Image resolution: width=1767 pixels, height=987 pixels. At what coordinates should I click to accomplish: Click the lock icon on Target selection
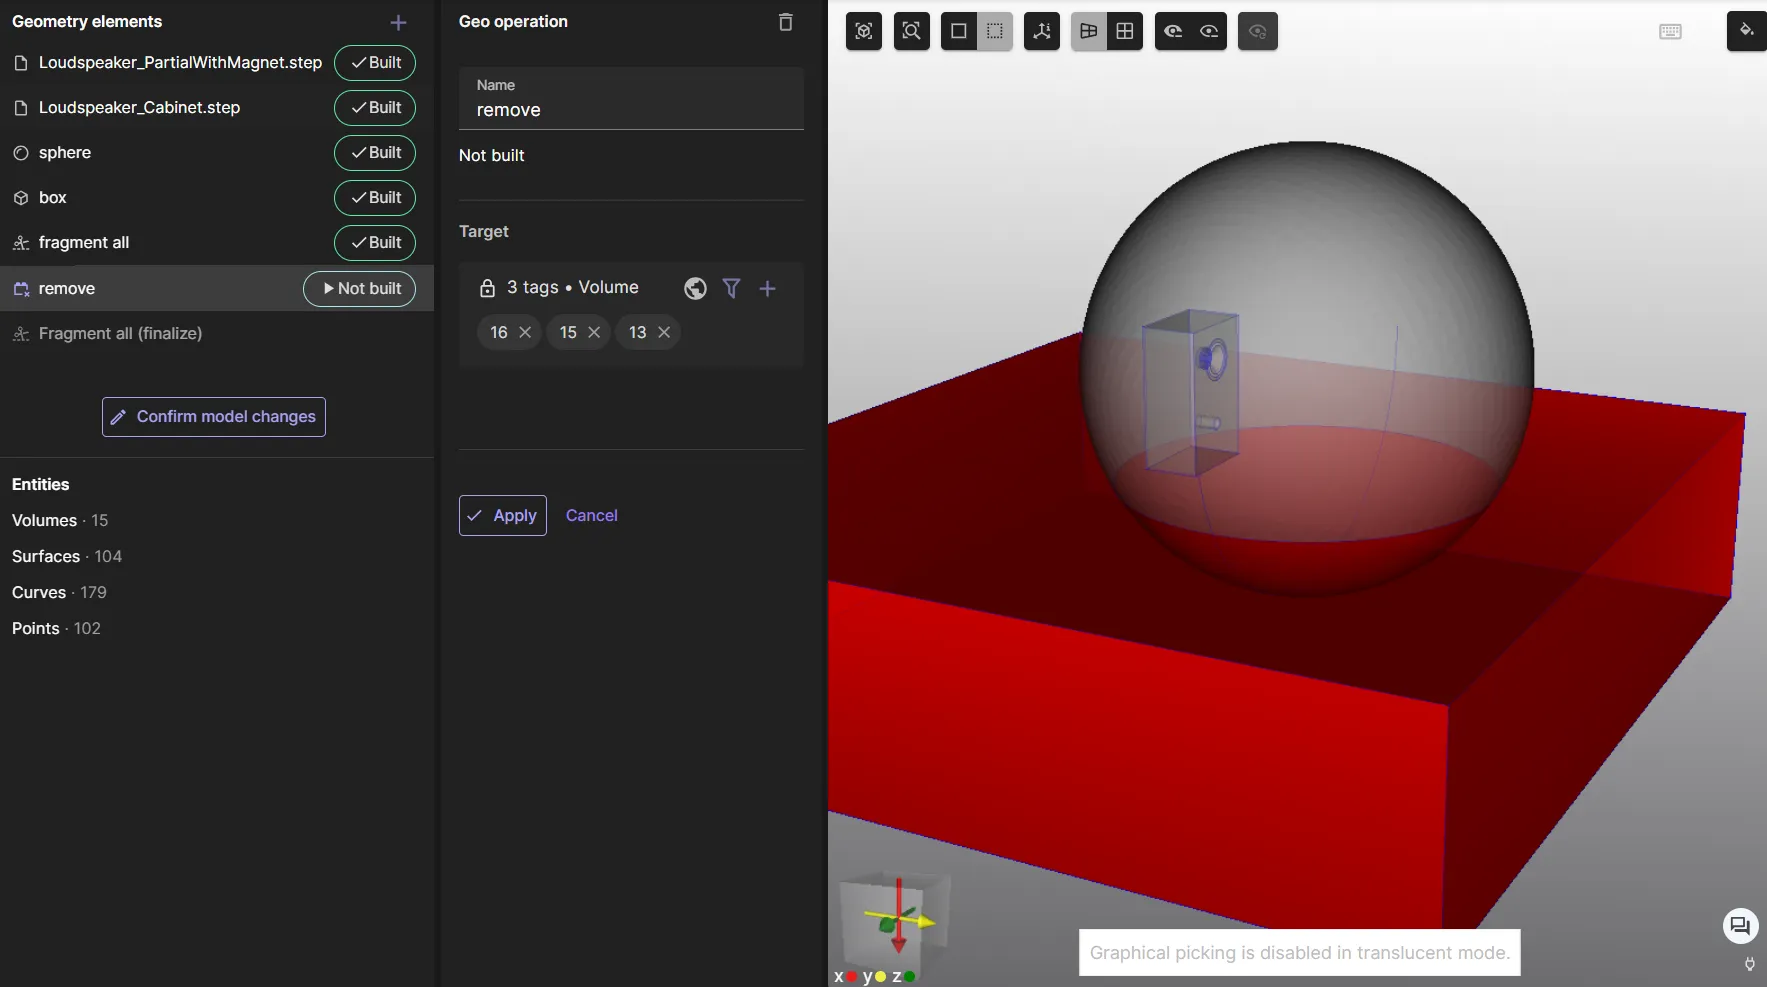click(x=487, y=288)
